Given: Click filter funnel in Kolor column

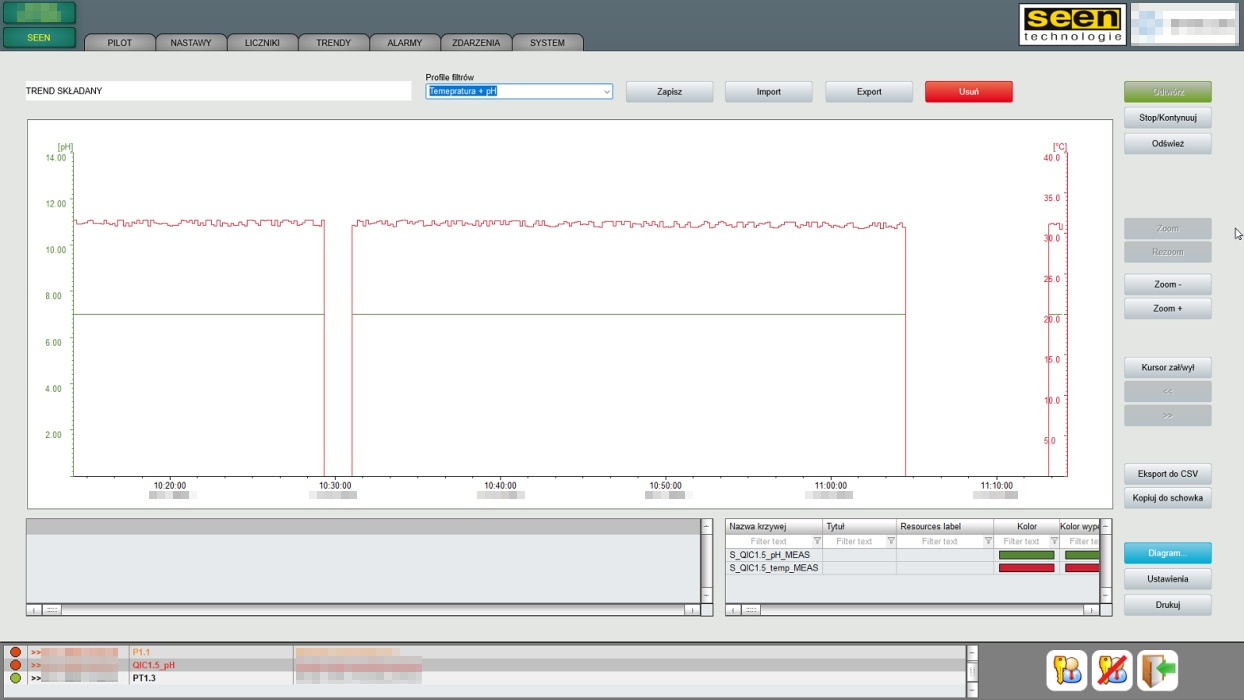Looking at the screenshot, I should (1053, 541).
